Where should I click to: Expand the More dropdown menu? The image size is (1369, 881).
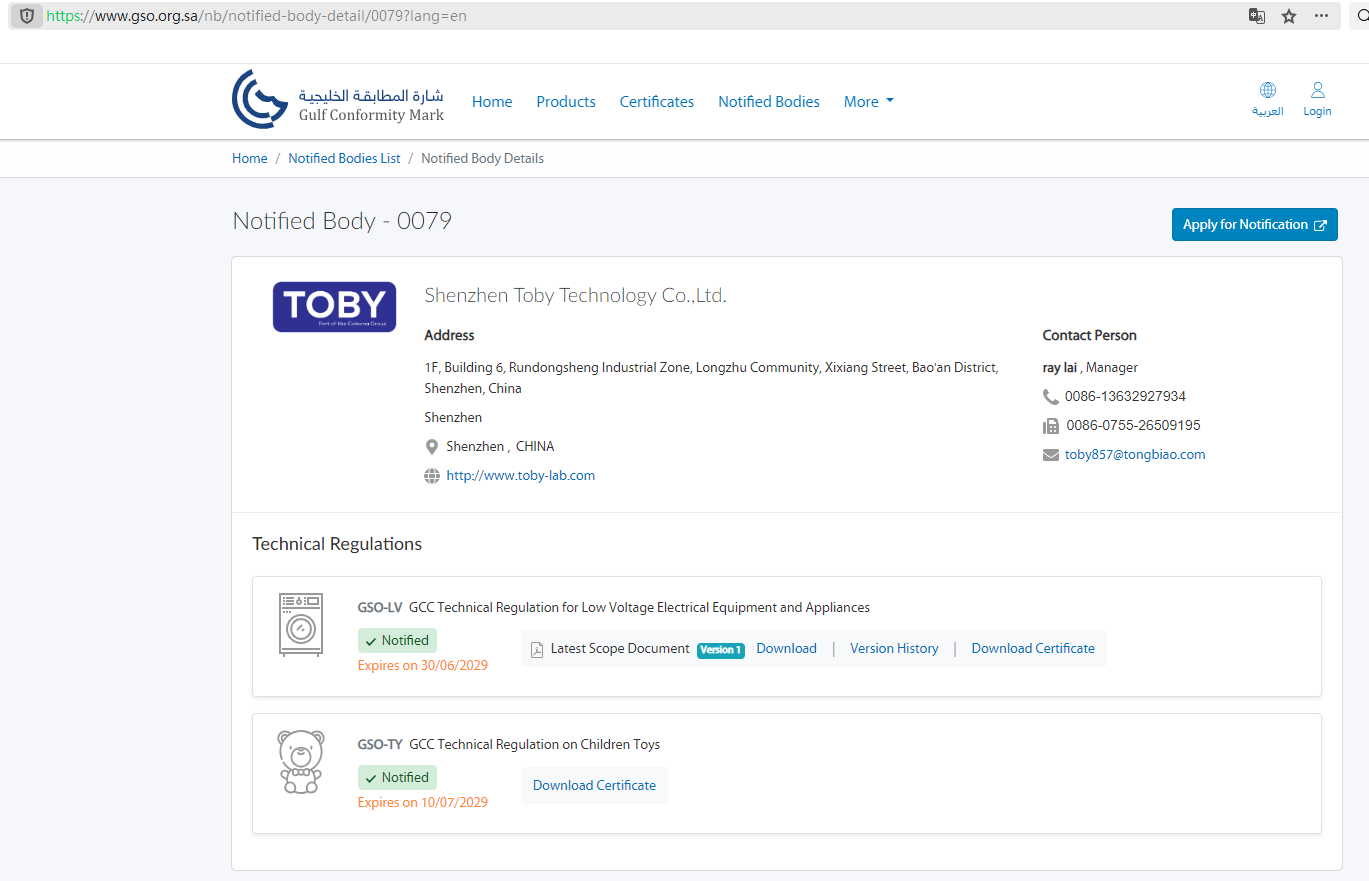pos(868,102)
